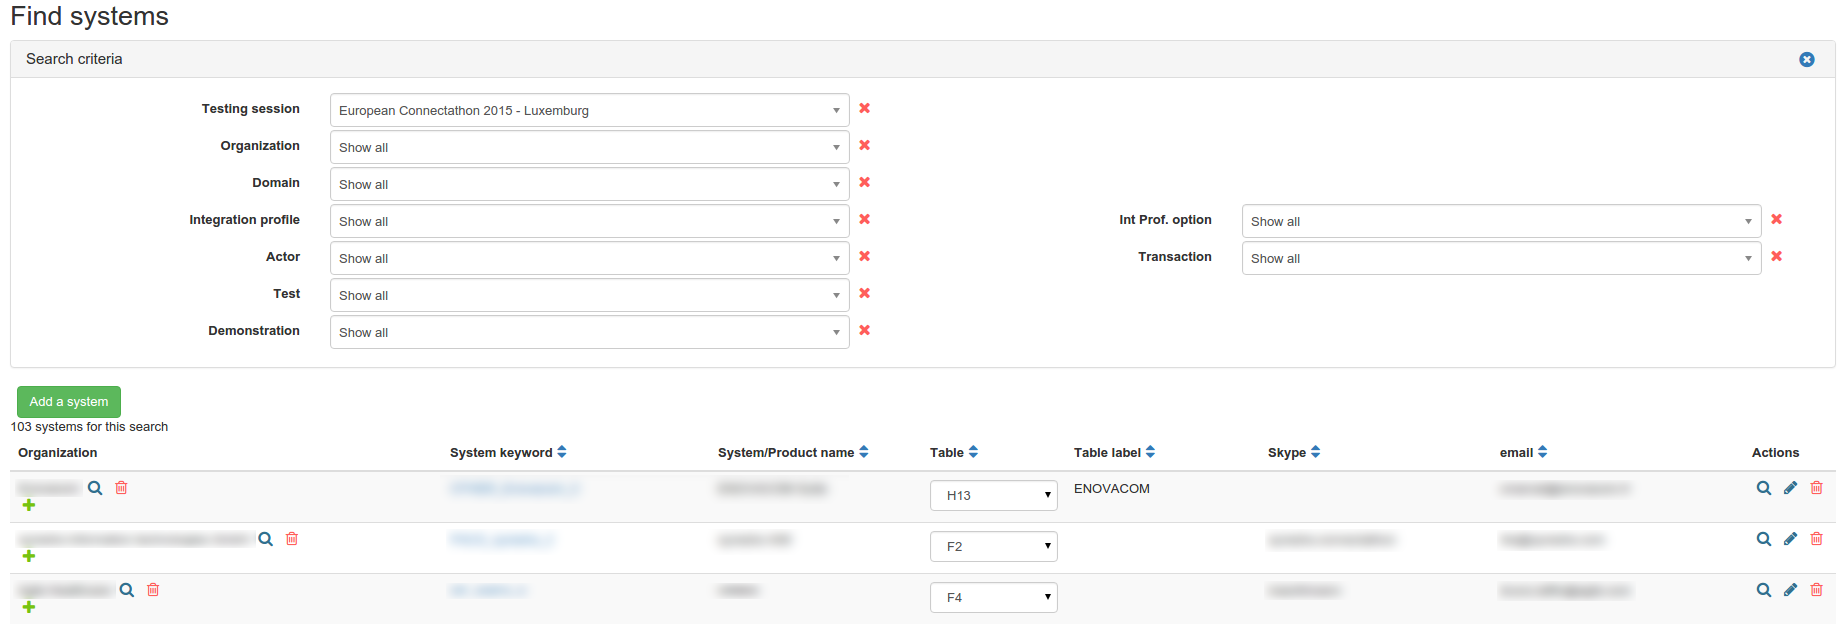This screenshot has height=624, width=1841.
Task: Close the Search criteria panel
Action: pos(1806,60)
